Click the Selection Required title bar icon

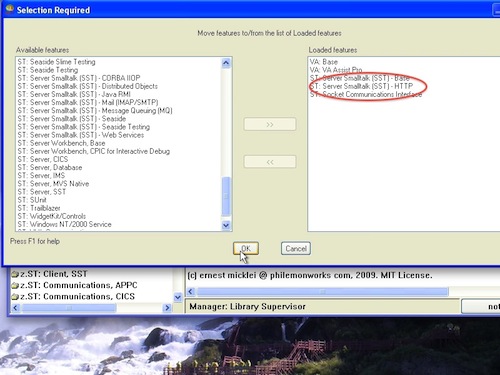(x=10, y=9)
